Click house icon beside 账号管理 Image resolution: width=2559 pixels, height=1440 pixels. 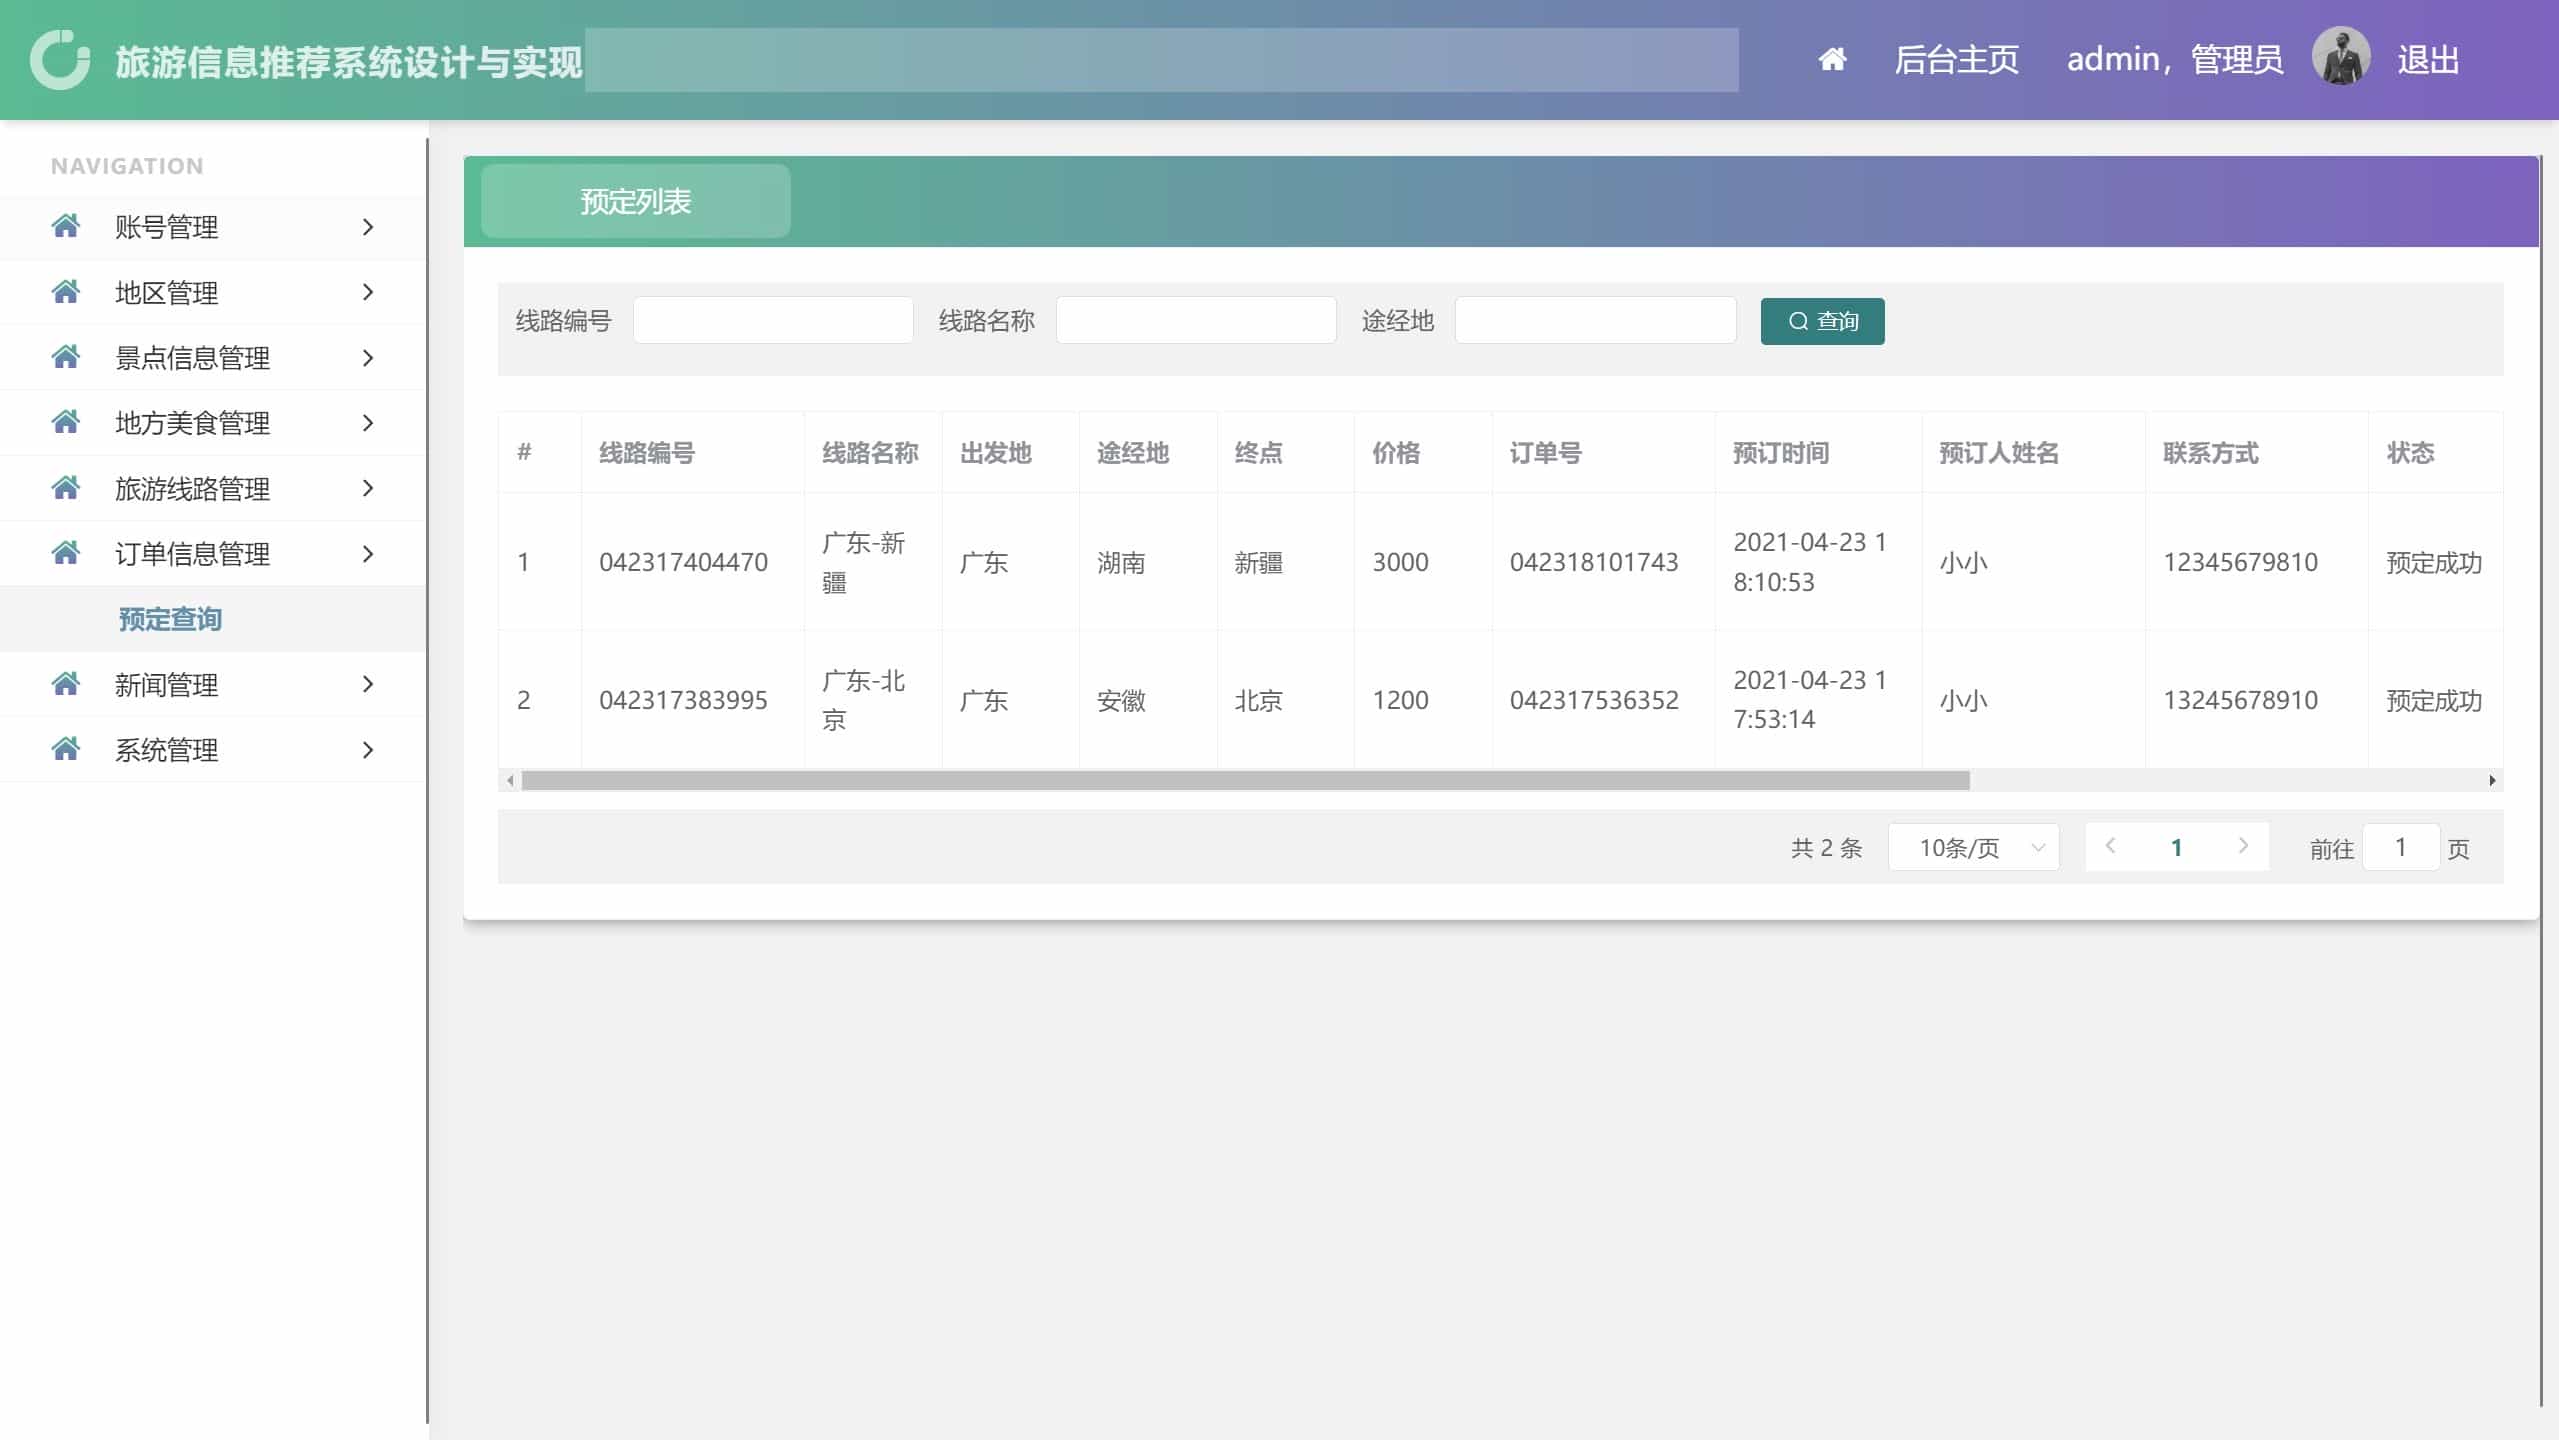coord(66,226)
